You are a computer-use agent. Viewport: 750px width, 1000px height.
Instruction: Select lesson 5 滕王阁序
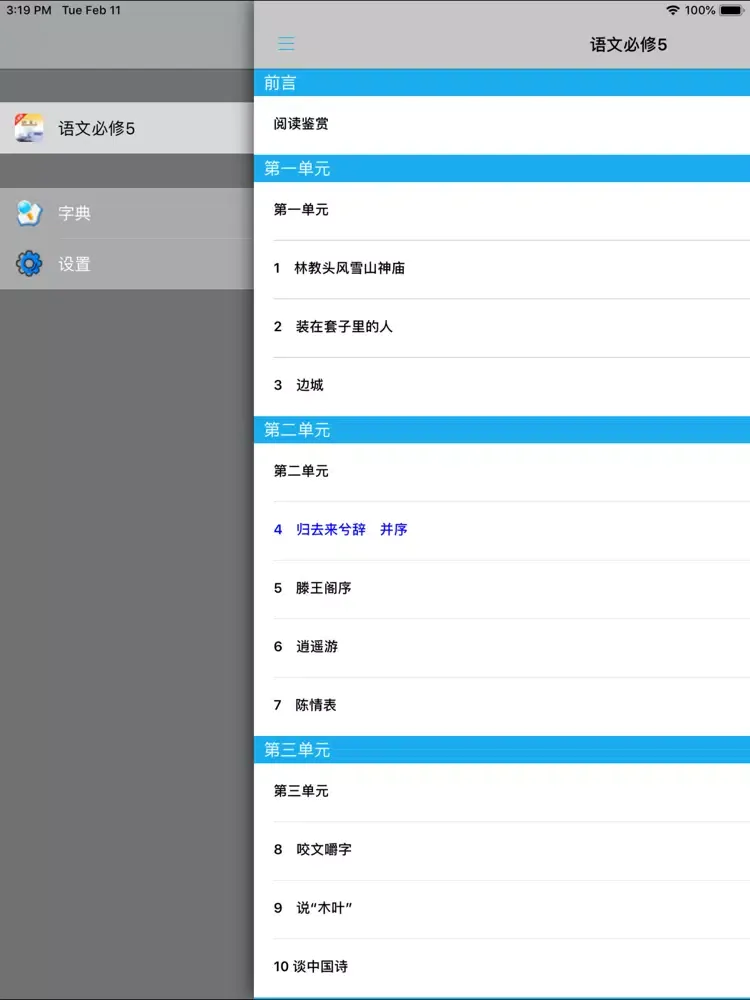[314, 588]
